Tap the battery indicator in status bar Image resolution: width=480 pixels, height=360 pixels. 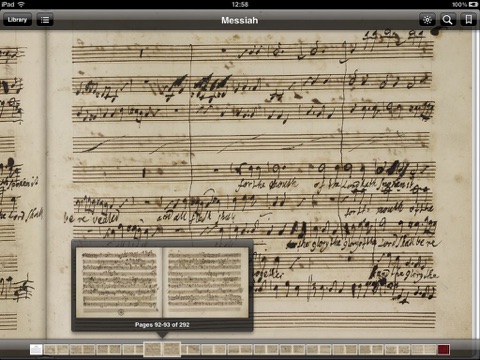click(x=473, y=4)
